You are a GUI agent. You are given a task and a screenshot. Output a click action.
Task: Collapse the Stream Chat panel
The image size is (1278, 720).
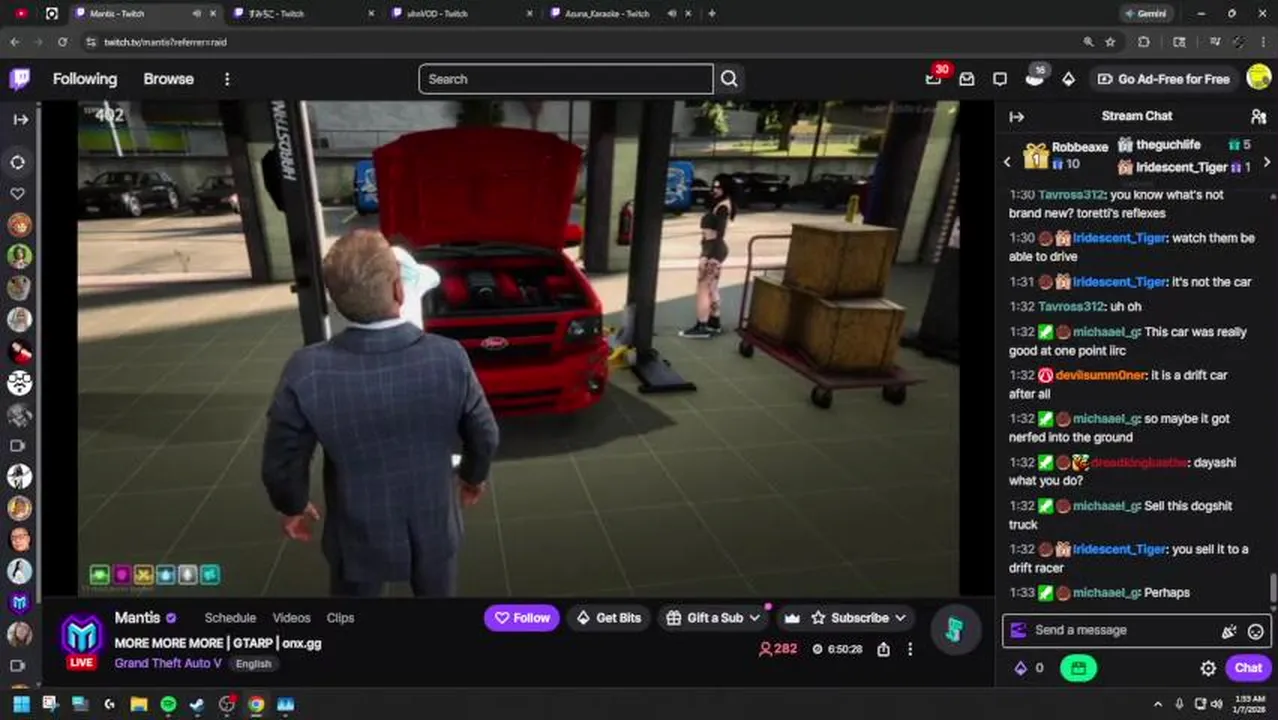1017,117
